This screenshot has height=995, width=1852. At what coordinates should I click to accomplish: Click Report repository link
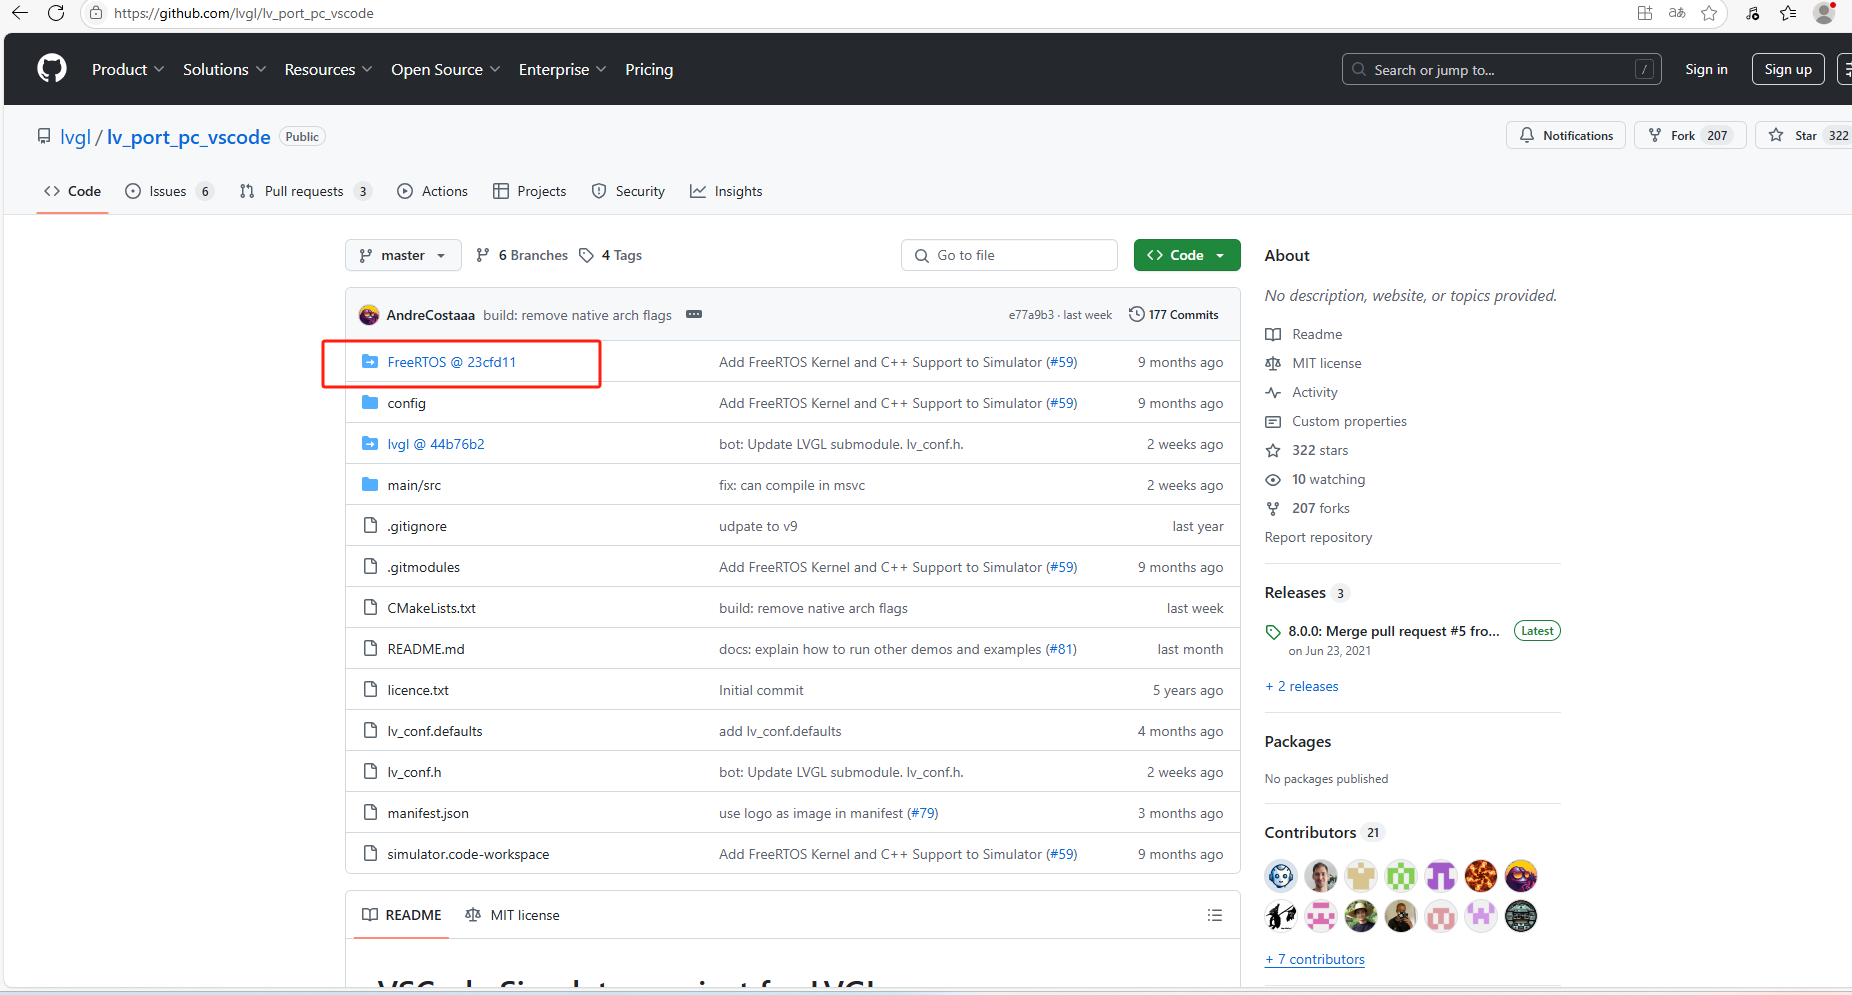(1318, 537)
